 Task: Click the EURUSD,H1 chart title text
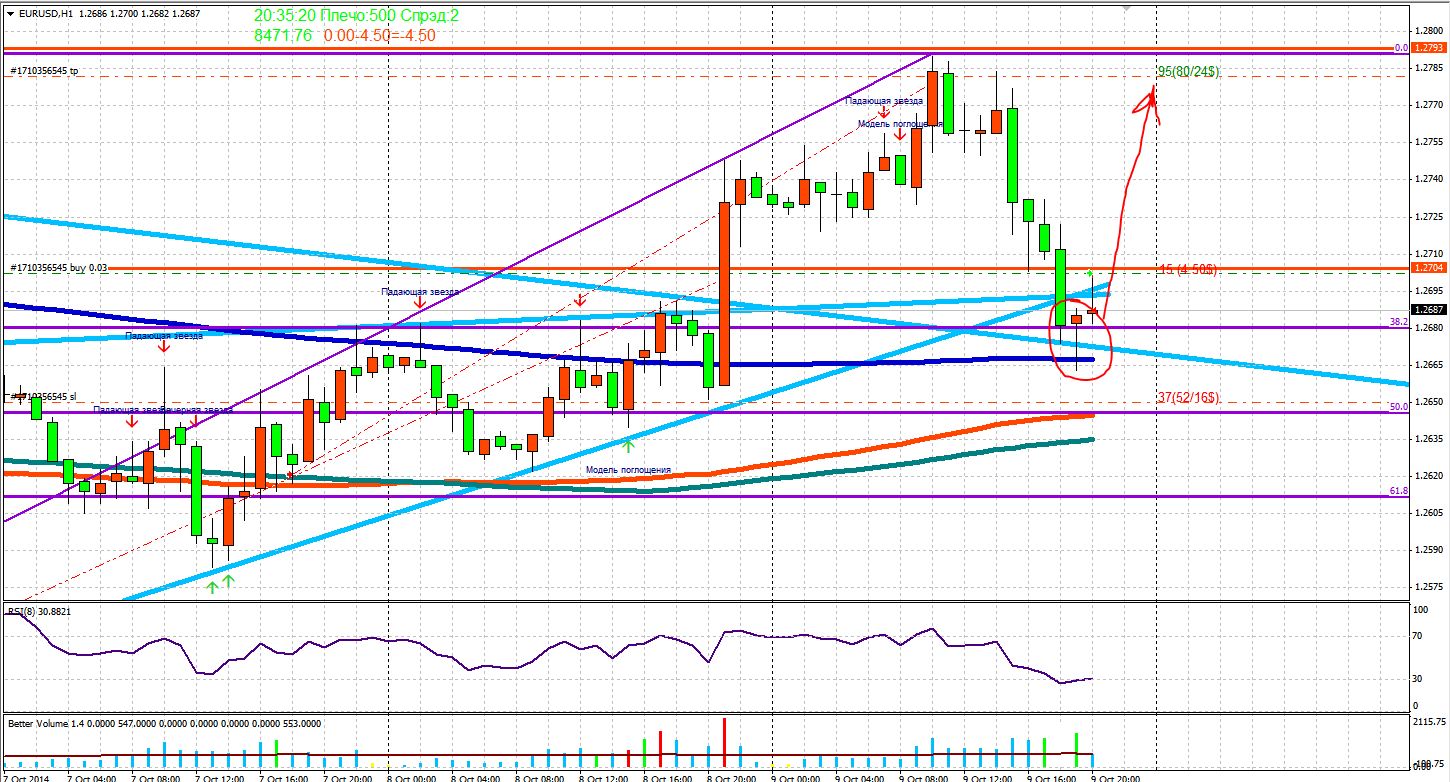(46, 14)
